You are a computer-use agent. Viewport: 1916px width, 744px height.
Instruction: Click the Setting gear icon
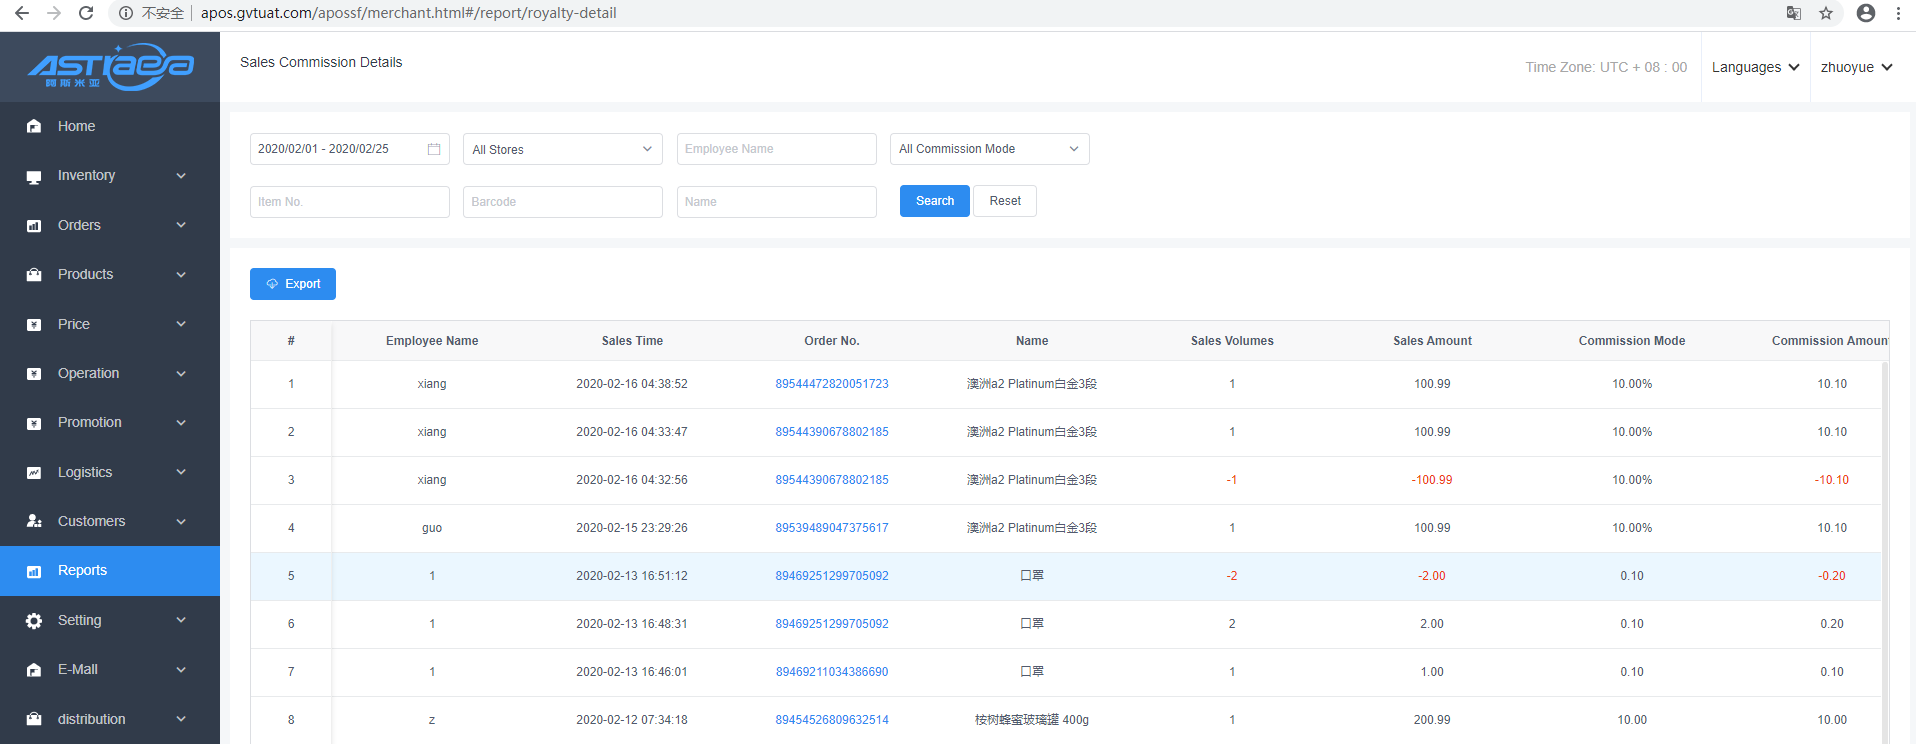point(34,620)
